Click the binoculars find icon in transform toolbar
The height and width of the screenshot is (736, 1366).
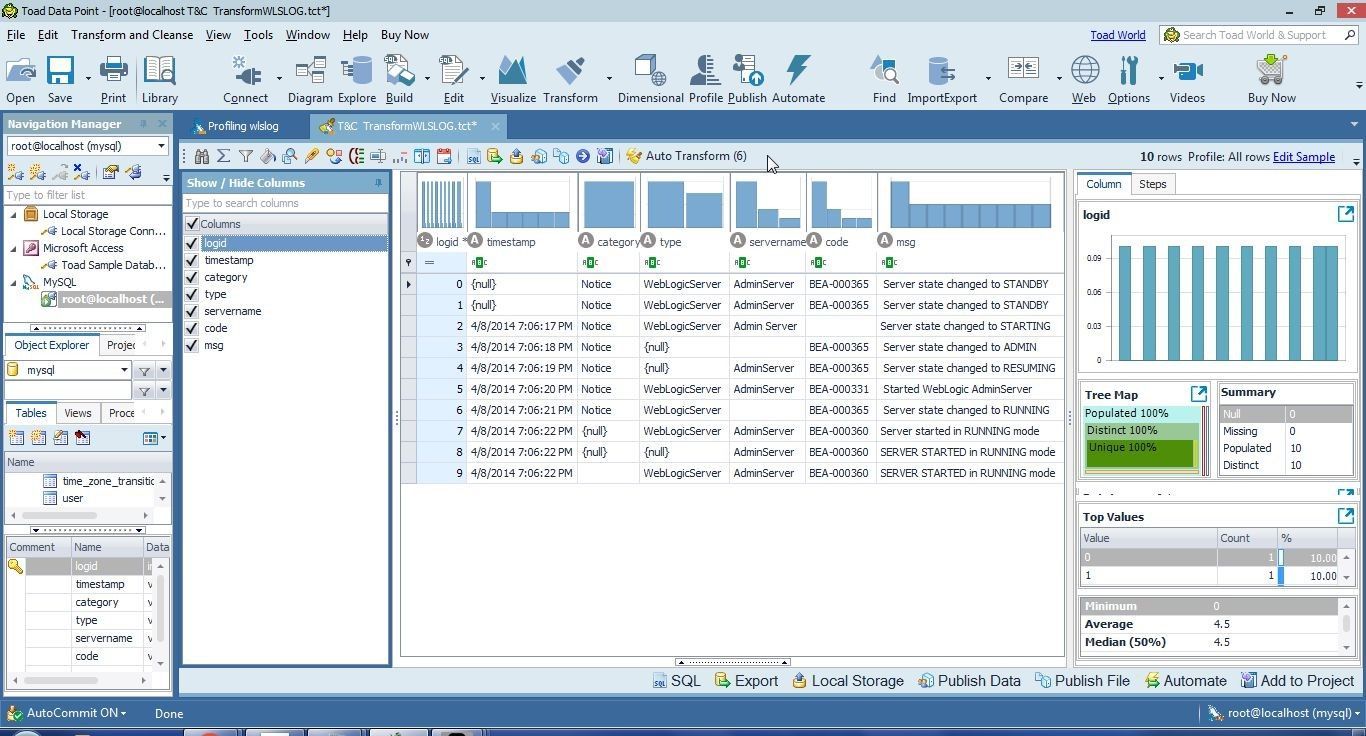click(201, 156)
